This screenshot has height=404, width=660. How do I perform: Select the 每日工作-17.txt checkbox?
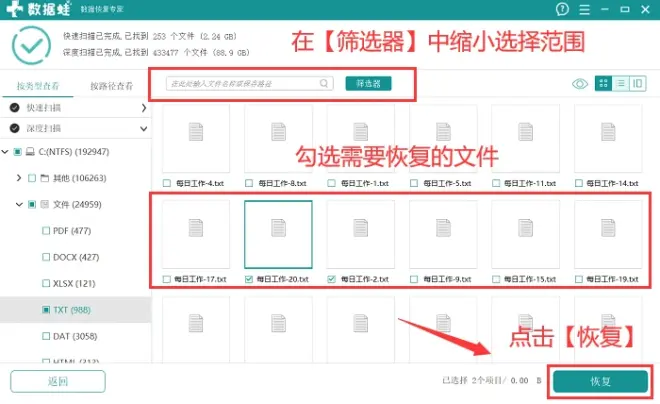[167, 279]
